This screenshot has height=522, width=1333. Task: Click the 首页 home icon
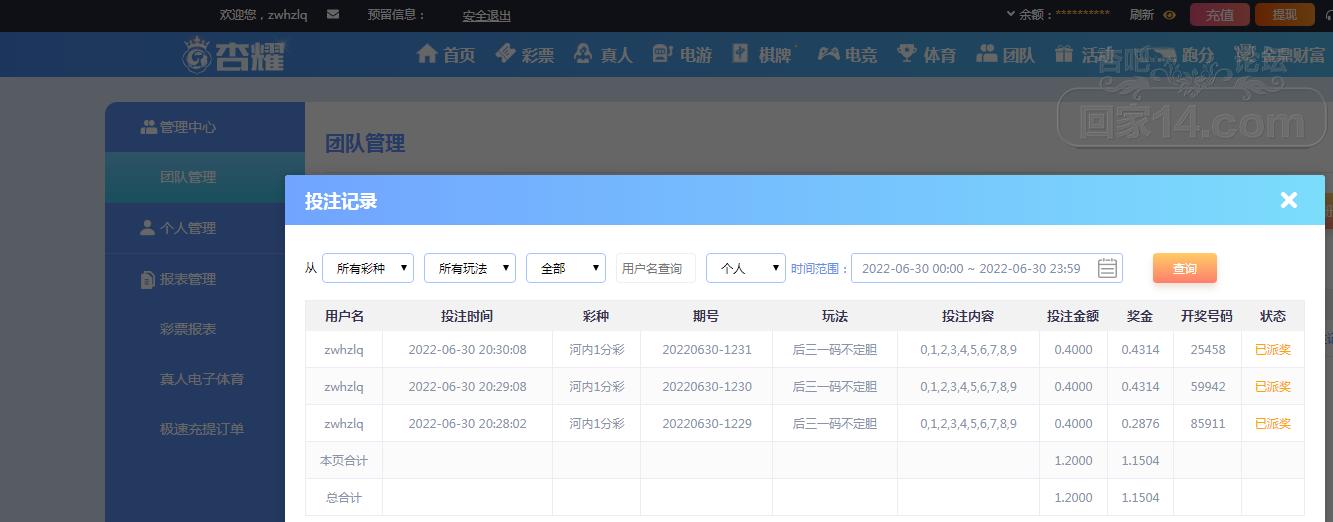pyautogui.click(x=427, y=54)
